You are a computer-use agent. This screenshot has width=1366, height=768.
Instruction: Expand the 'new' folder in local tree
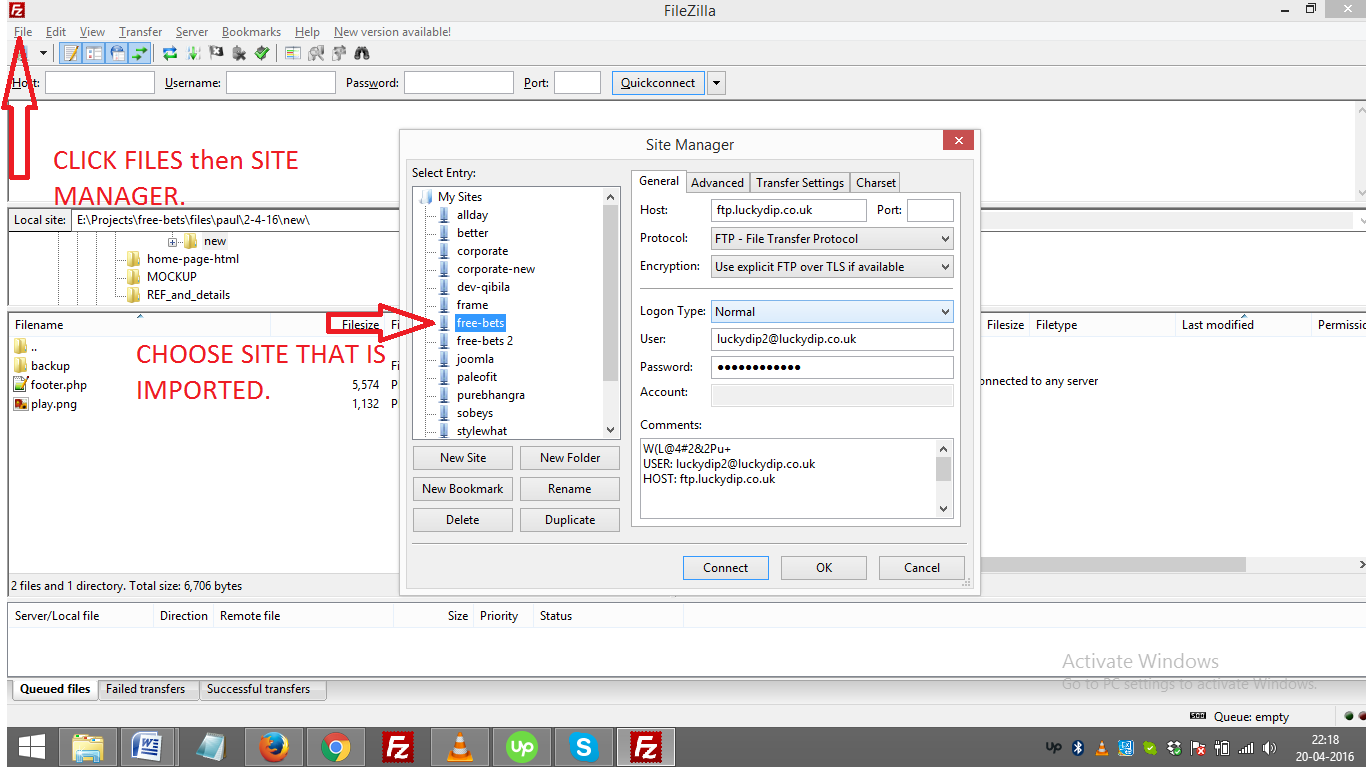(173, 241)
